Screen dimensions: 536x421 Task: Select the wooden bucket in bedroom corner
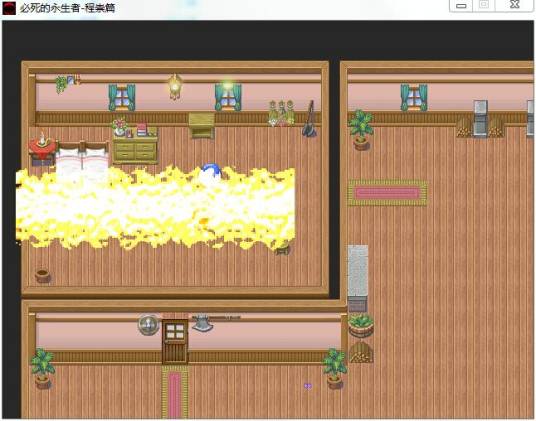tap(43, 276)
